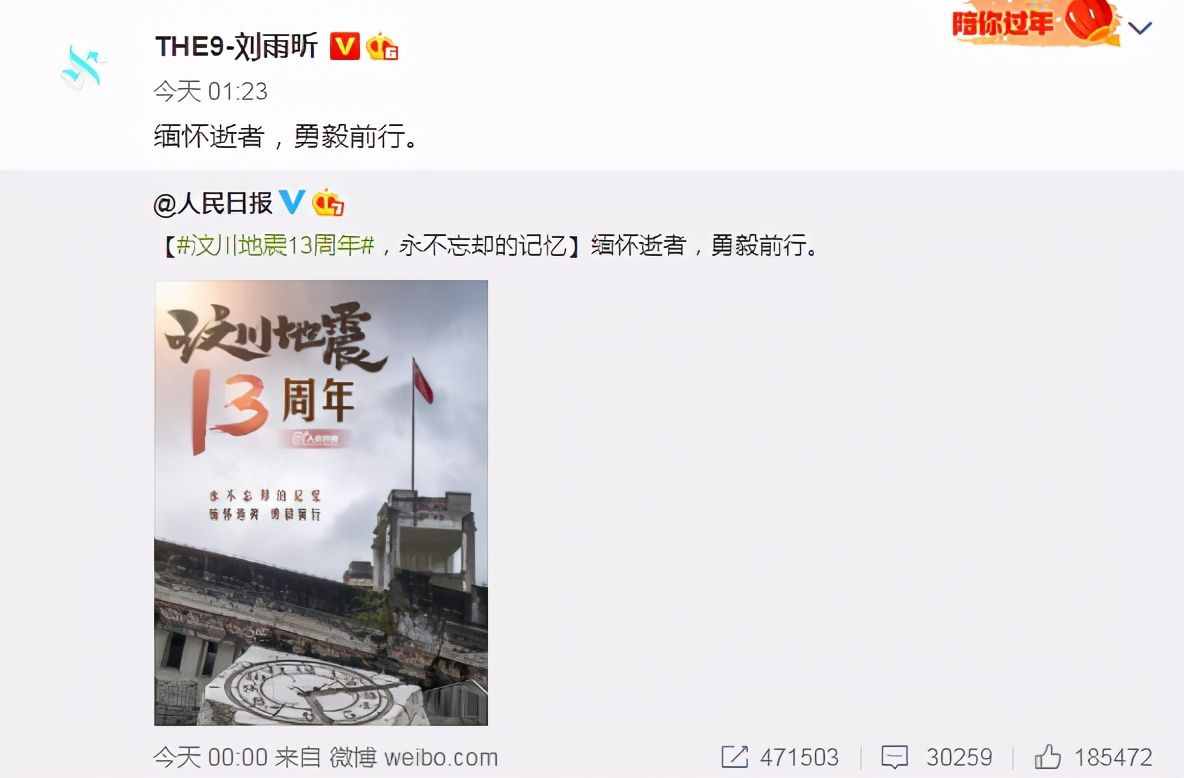
Task: Open the 汶川地震13周年 poster image
Action: point(321,502)
